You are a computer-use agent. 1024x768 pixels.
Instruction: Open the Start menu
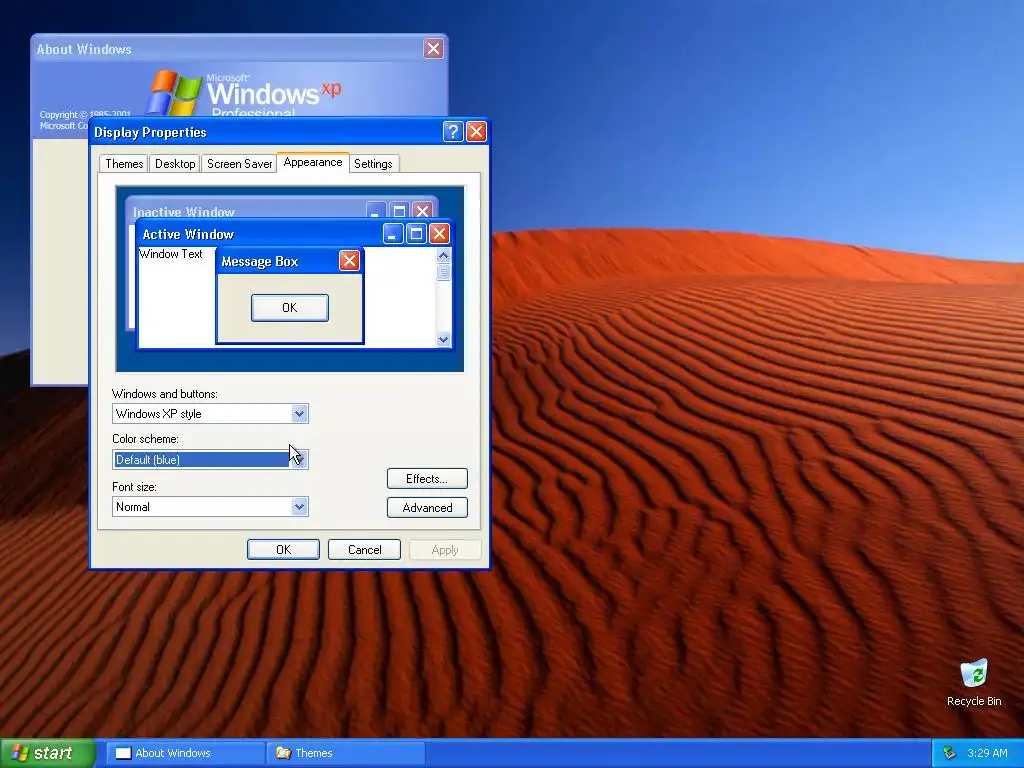(x=48, y=753)
